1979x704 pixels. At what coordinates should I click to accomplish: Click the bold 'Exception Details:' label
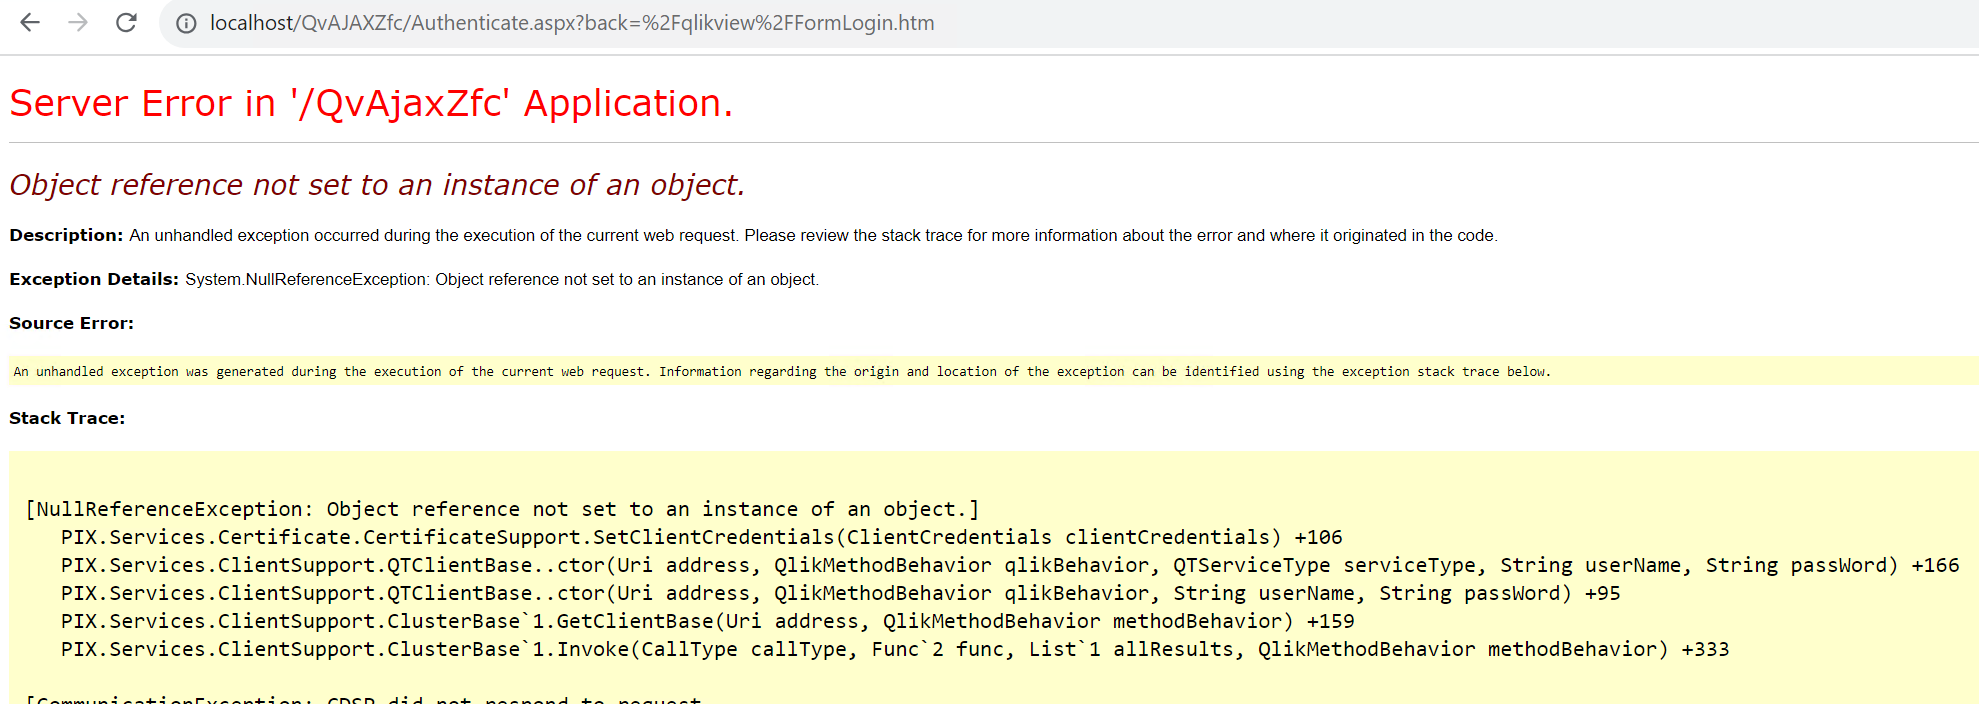pos(94,279)
